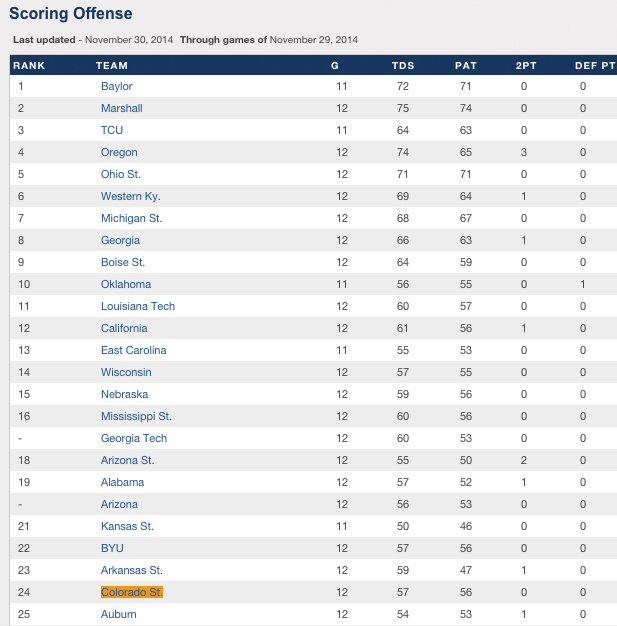Image resolution: width=617 pixels, height=626 pixels.
Task: Click the November 29, 2014 games date
Action: (313, 40)
